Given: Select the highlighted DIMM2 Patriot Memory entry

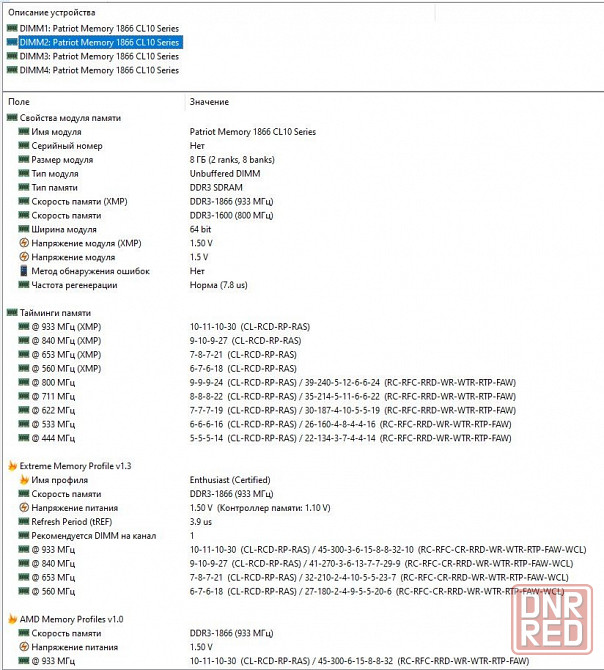Looking at the screenshot, I should [101, 42].
